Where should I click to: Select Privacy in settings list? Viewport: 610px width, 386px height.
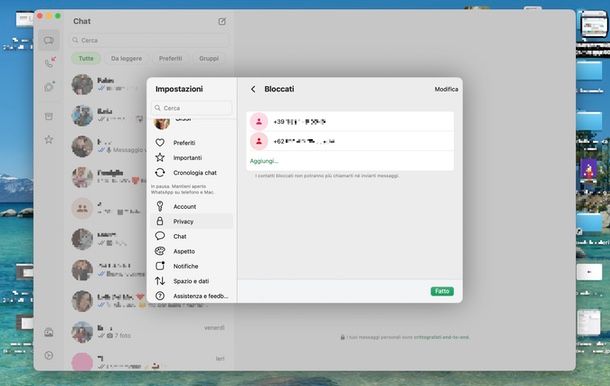192,221
